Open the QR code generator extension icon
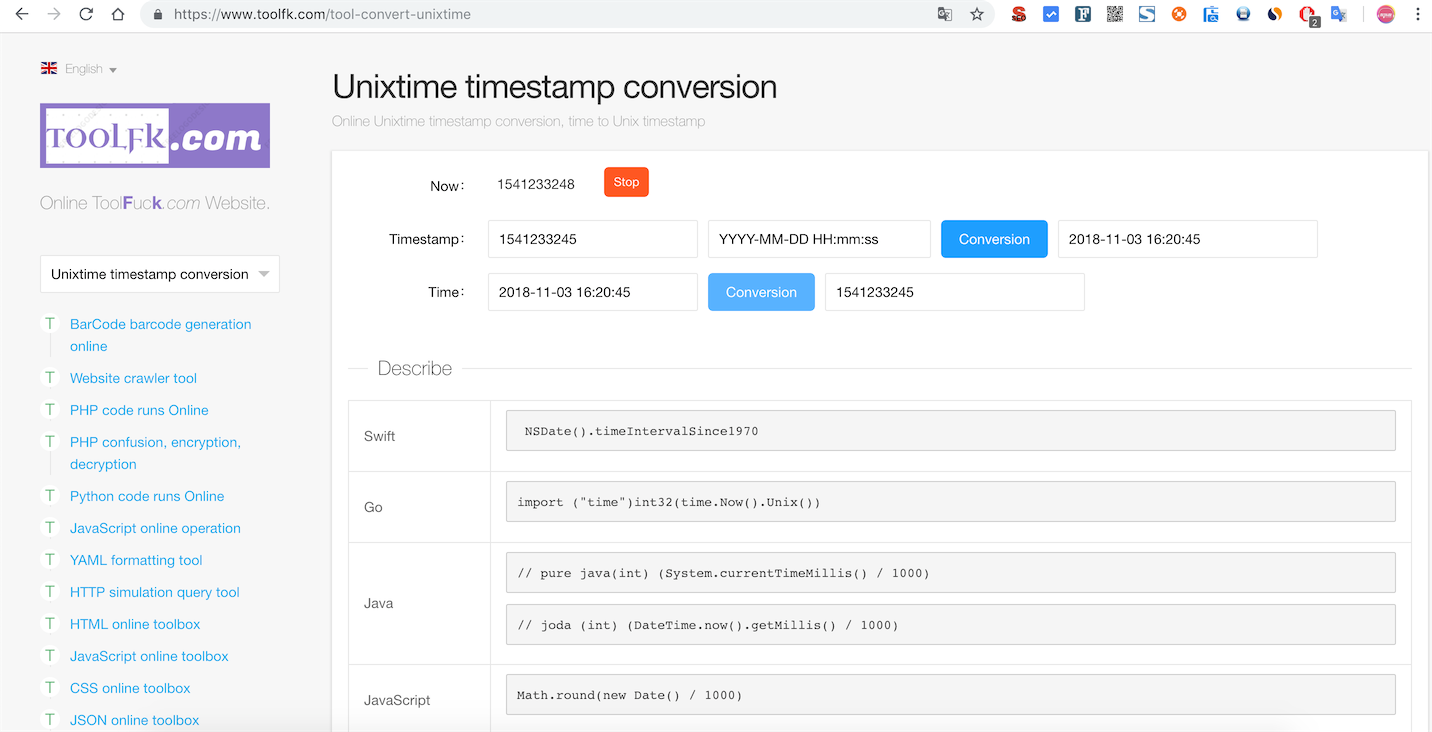Viewport: 1432px width, 732px height. [1114, 14]
